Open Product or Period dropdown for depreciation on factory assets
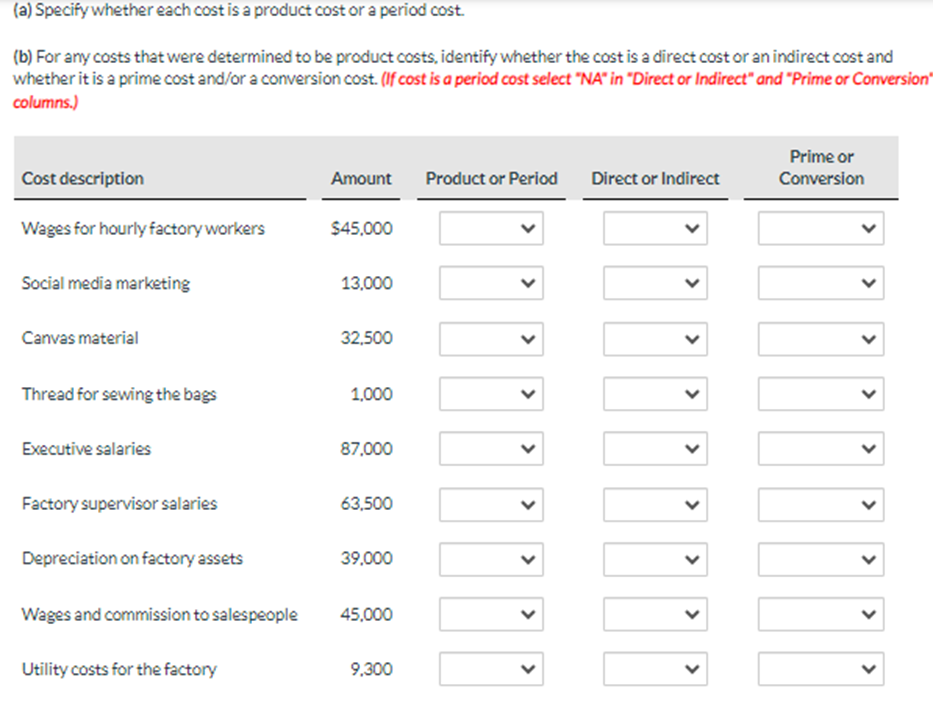The height and width of the screenshot is (722, 933). click(x=490, y=559)
